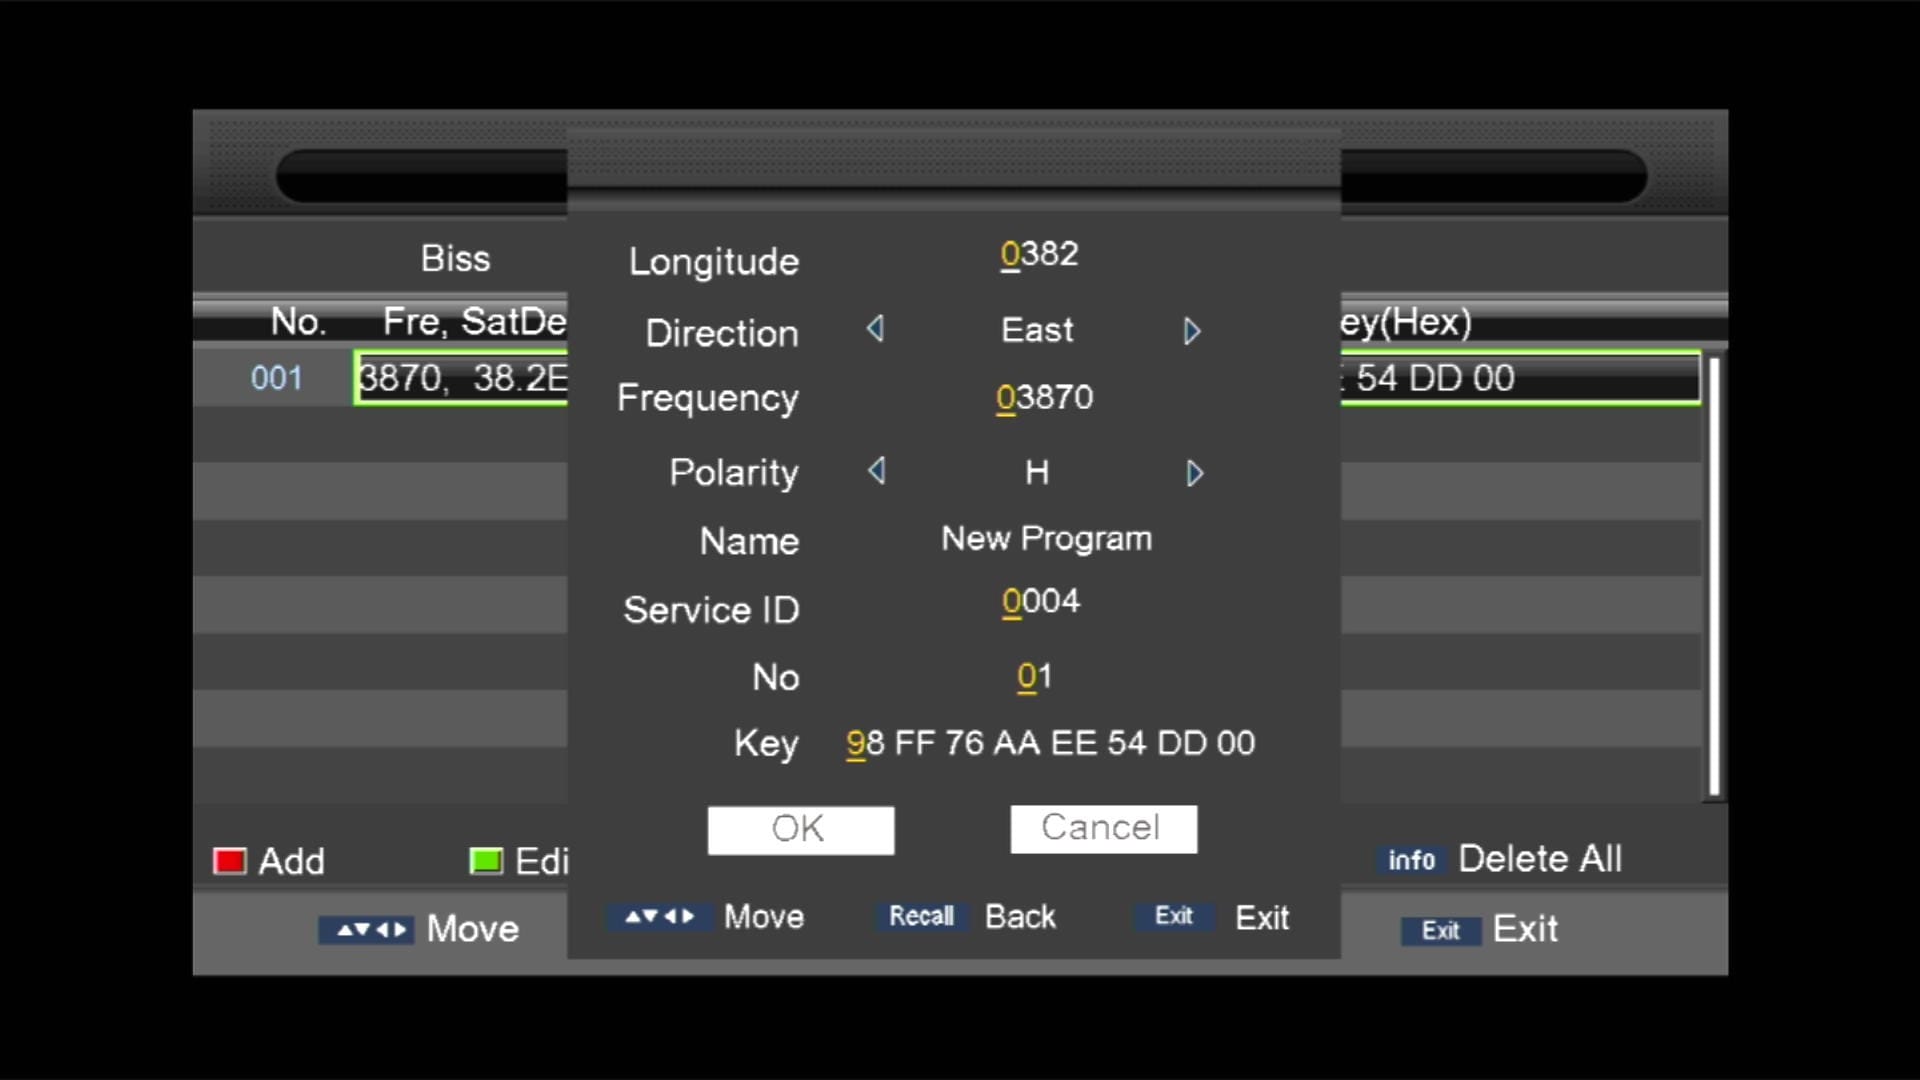Click the arrow keys Move icon in dialog

659,916
